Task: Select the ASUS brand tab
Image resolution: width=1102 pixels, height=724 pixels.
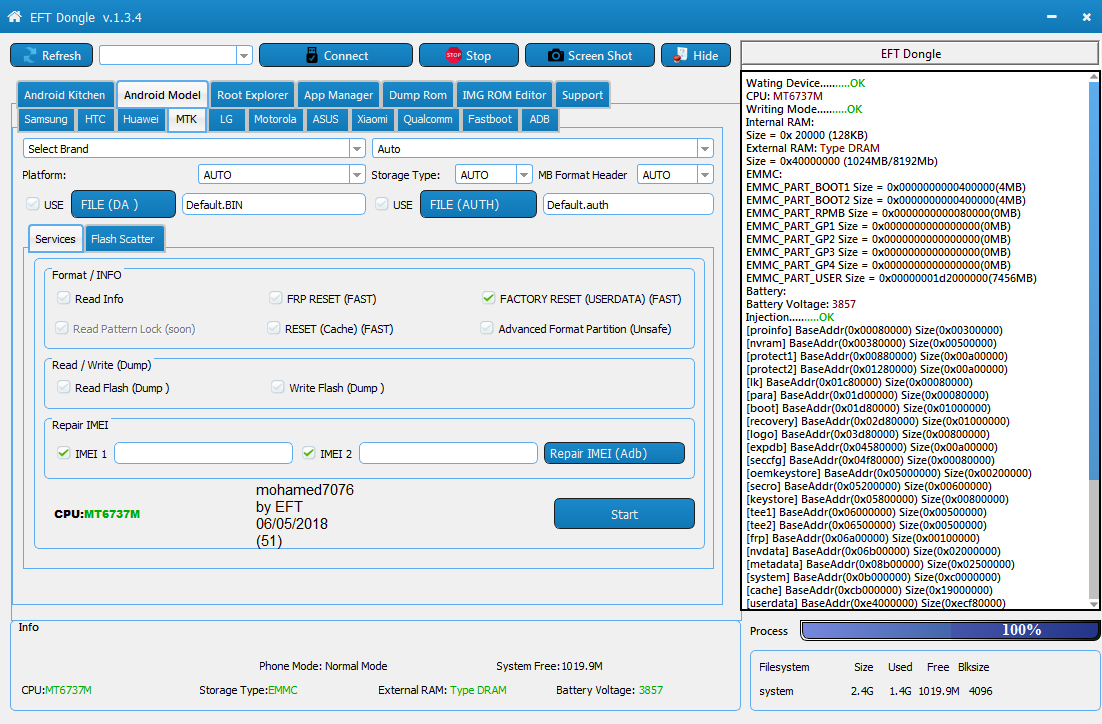Action: 325,119
